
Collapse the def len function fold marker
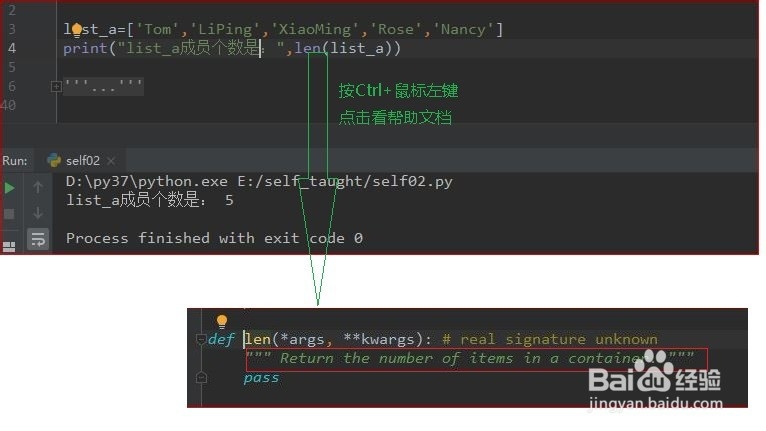pyautogui.click(x=201, y=339)
